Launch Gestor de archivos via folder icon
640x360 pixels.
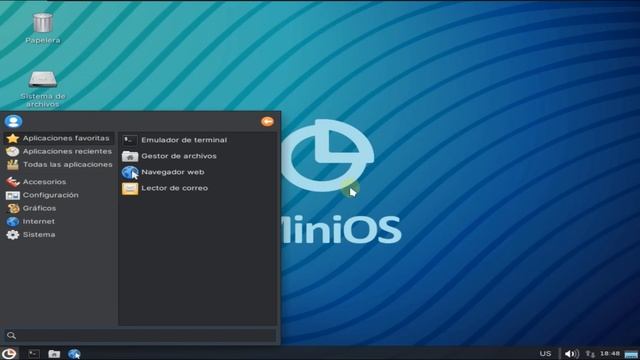(x=130, y=156)
